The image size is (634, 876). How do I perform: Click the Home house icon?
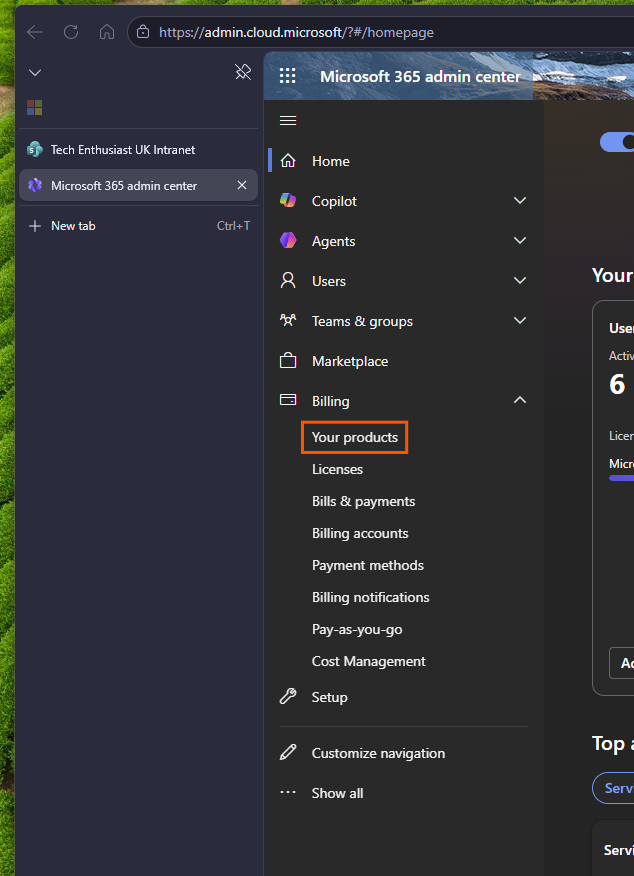[288, 161]
